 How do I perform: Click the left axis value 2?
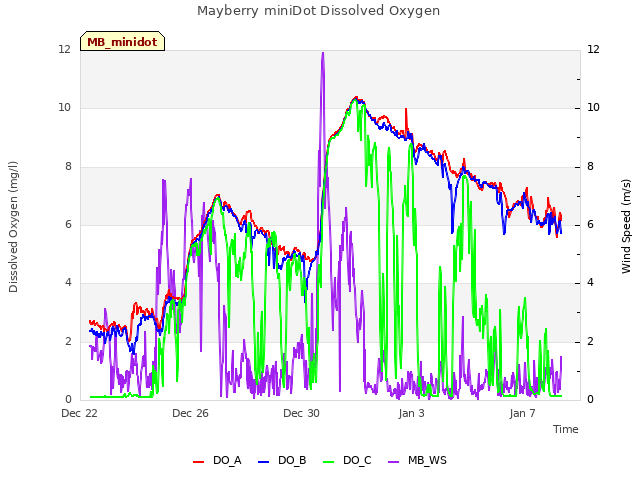coord(68,341)
